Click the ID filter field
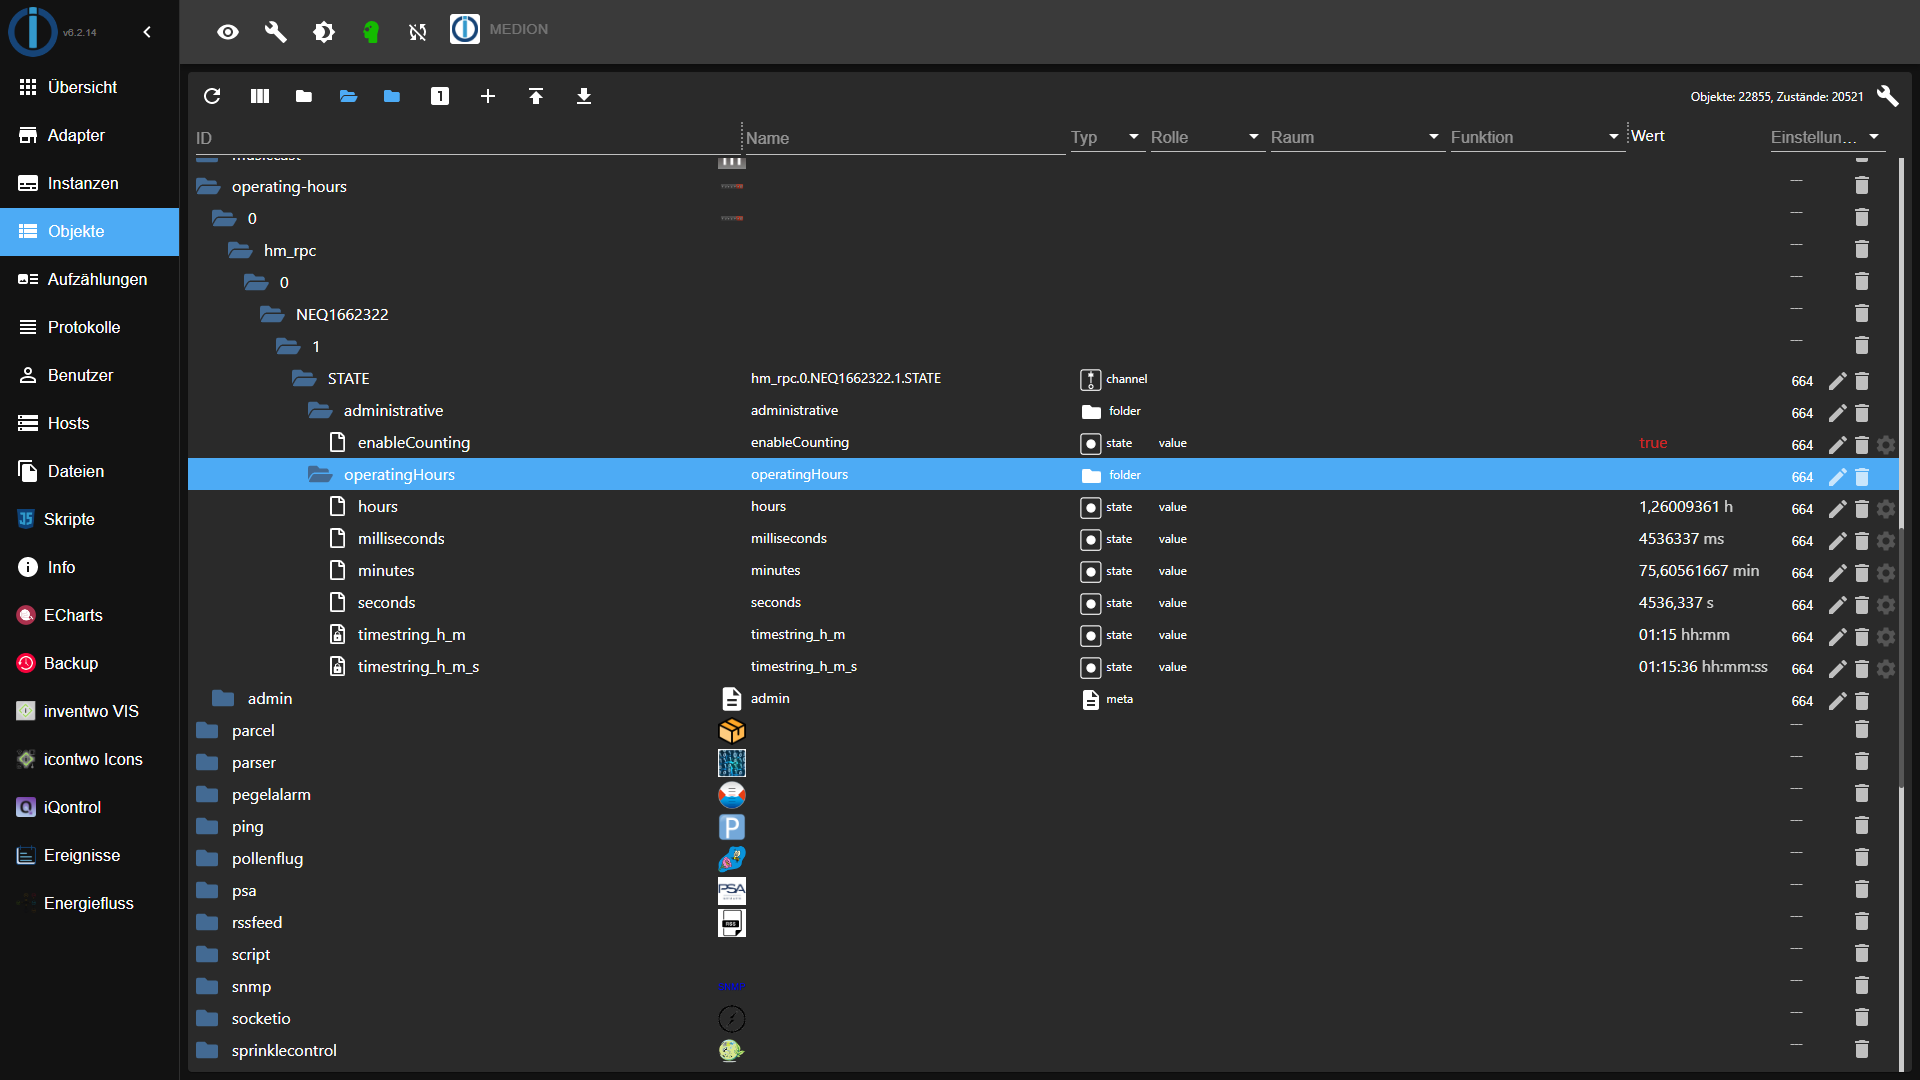 [466, 138]
